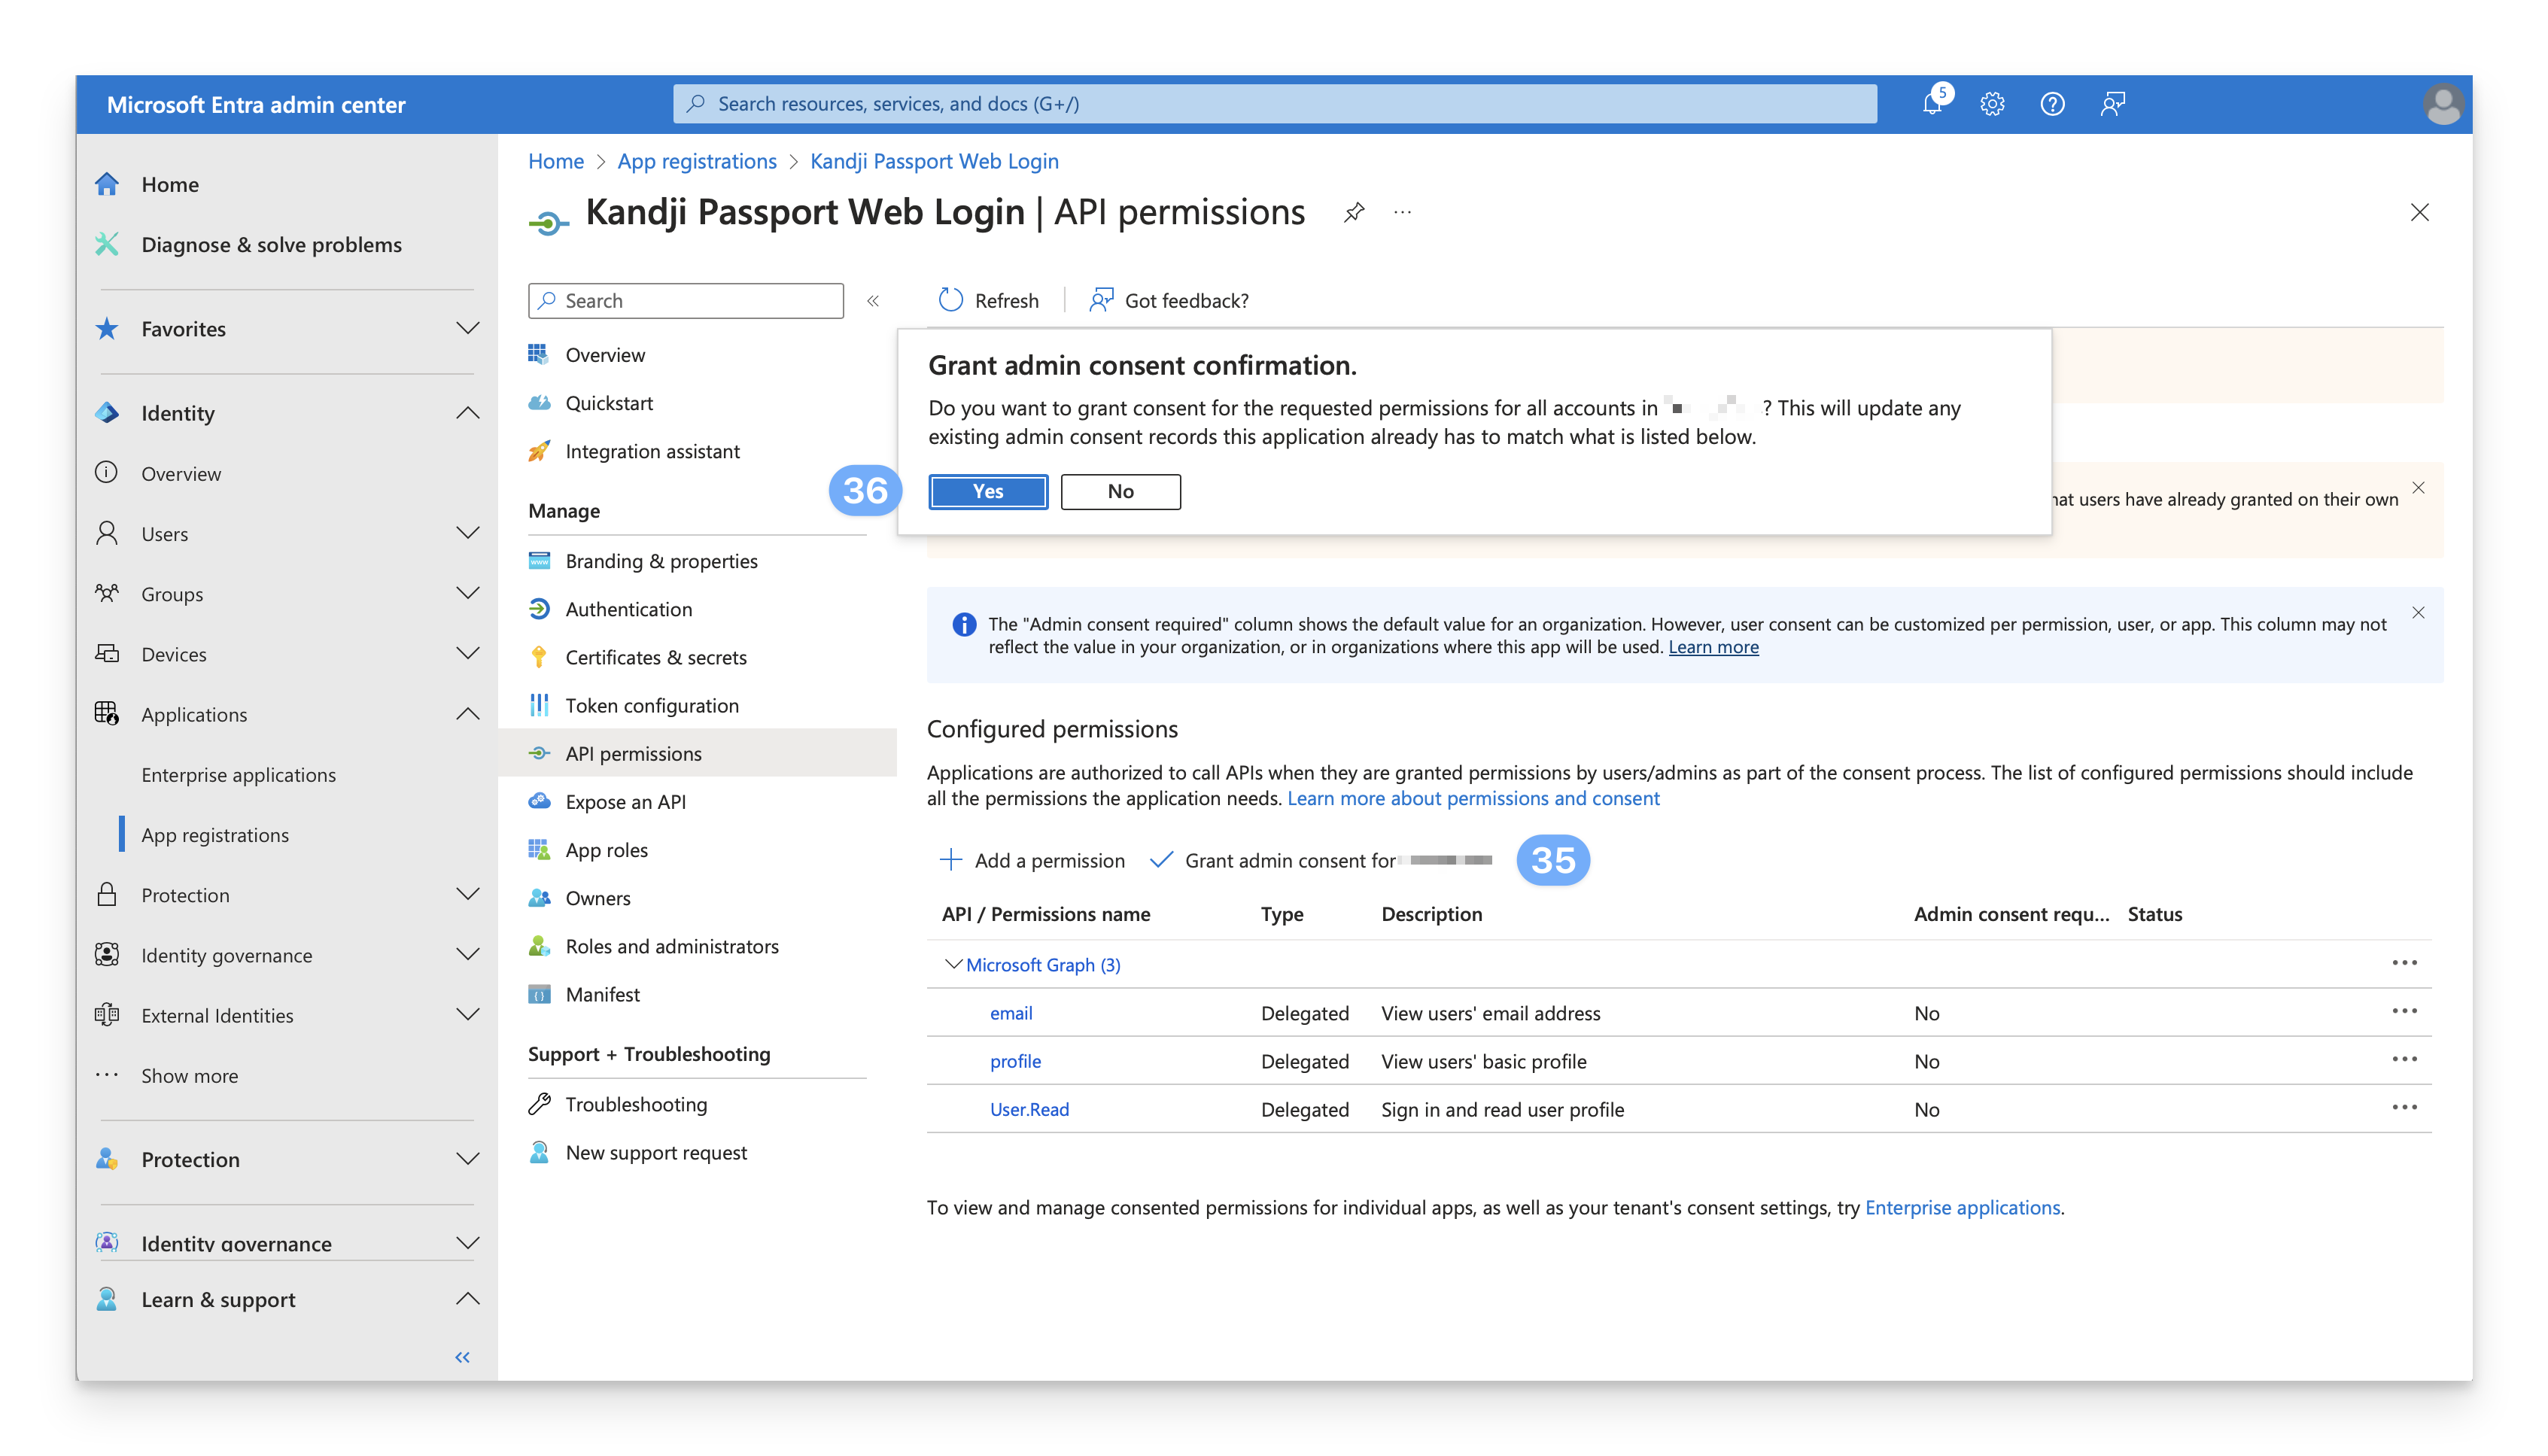Collapse the Identity section
The height and width of the screenshot is (1456, 2548).
coord(467,413)
